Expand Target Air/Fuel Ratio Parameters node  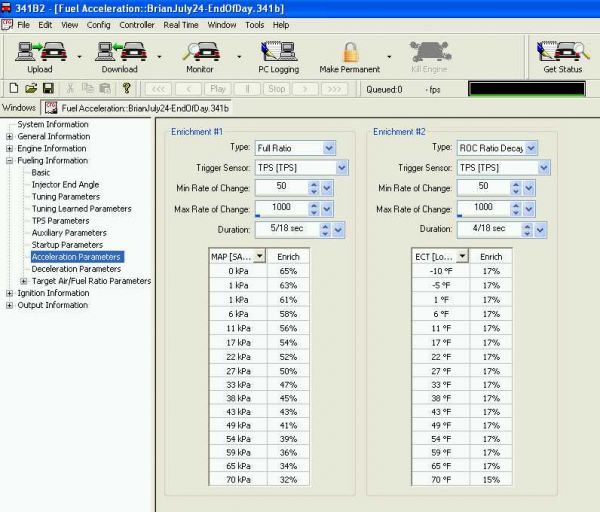(24, 281)
